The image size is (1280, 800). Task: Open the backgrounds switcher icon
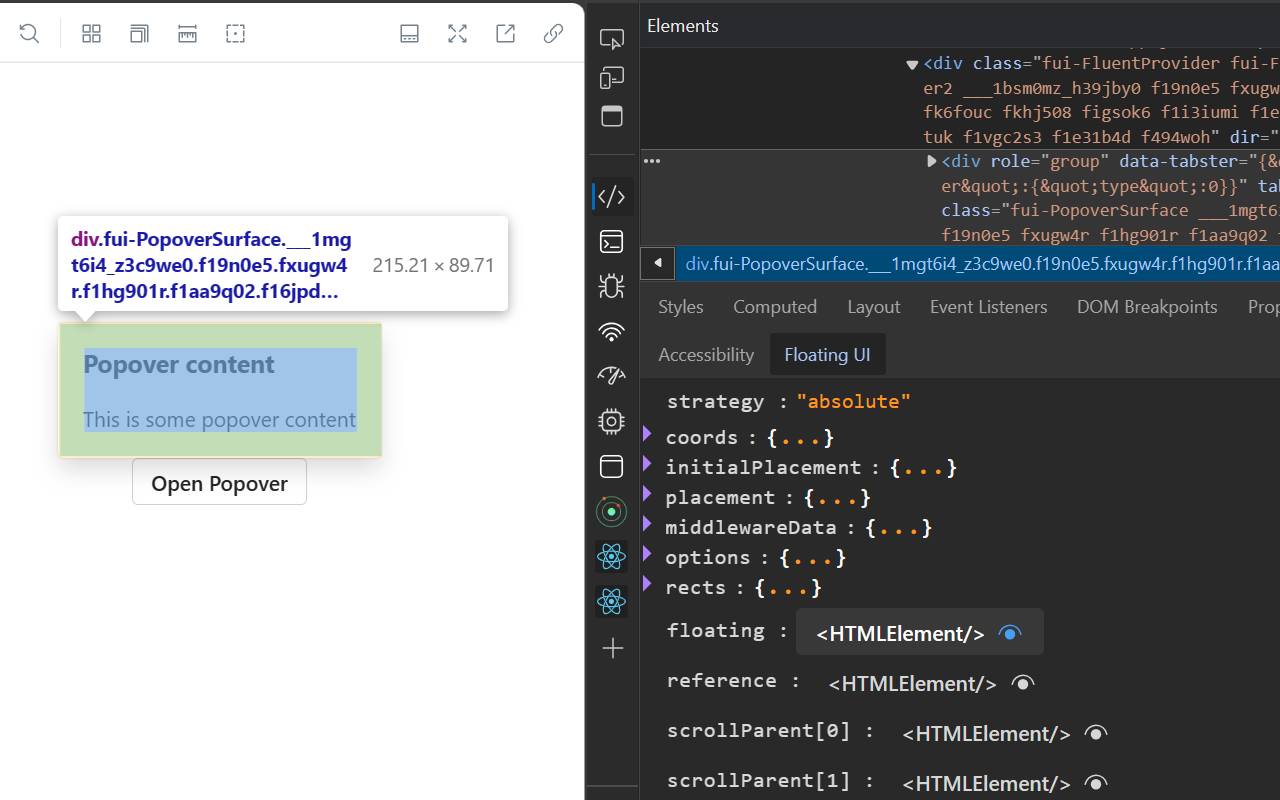(139, 34)
